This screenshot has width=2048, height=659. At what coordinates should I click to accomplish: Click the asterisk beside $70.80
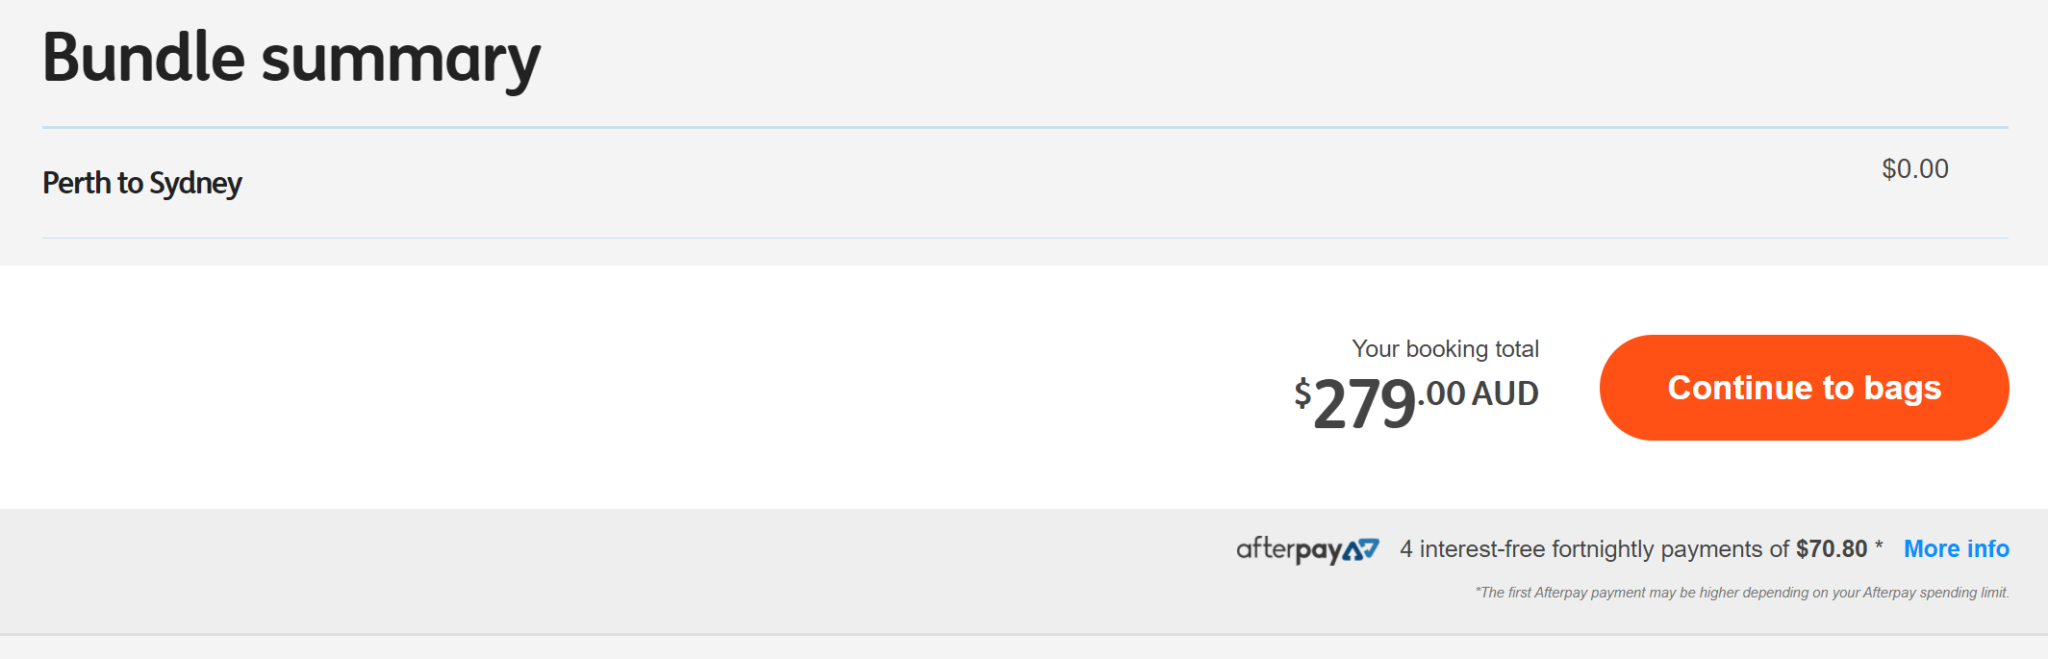(x=1879, y=545)
